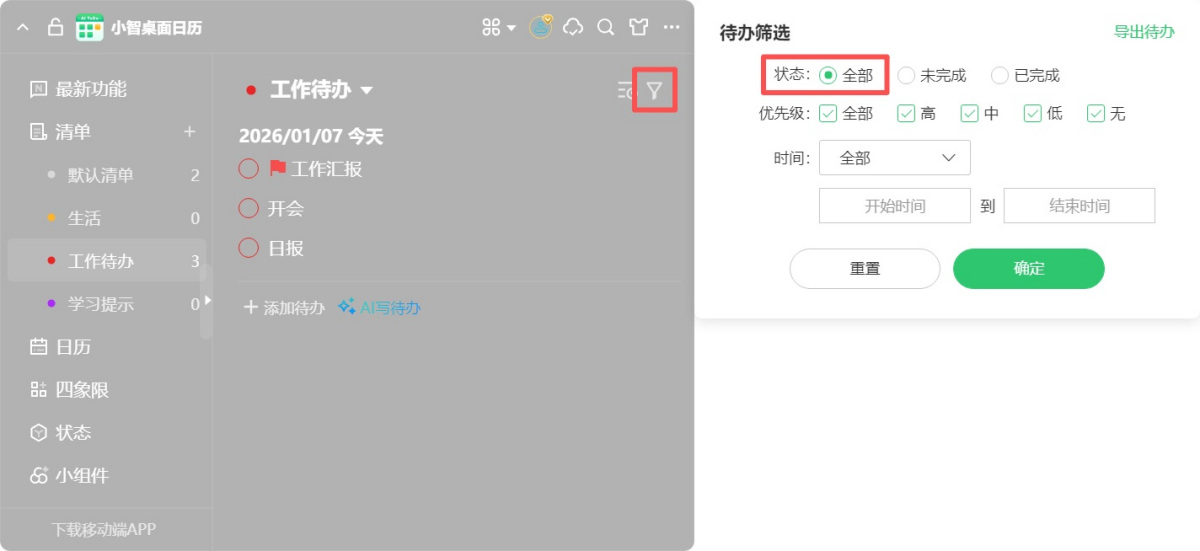The width and height of the screenshot is (1200, 551).
Task: Open the skin theme shirt icon
Action: pos(638,28)
